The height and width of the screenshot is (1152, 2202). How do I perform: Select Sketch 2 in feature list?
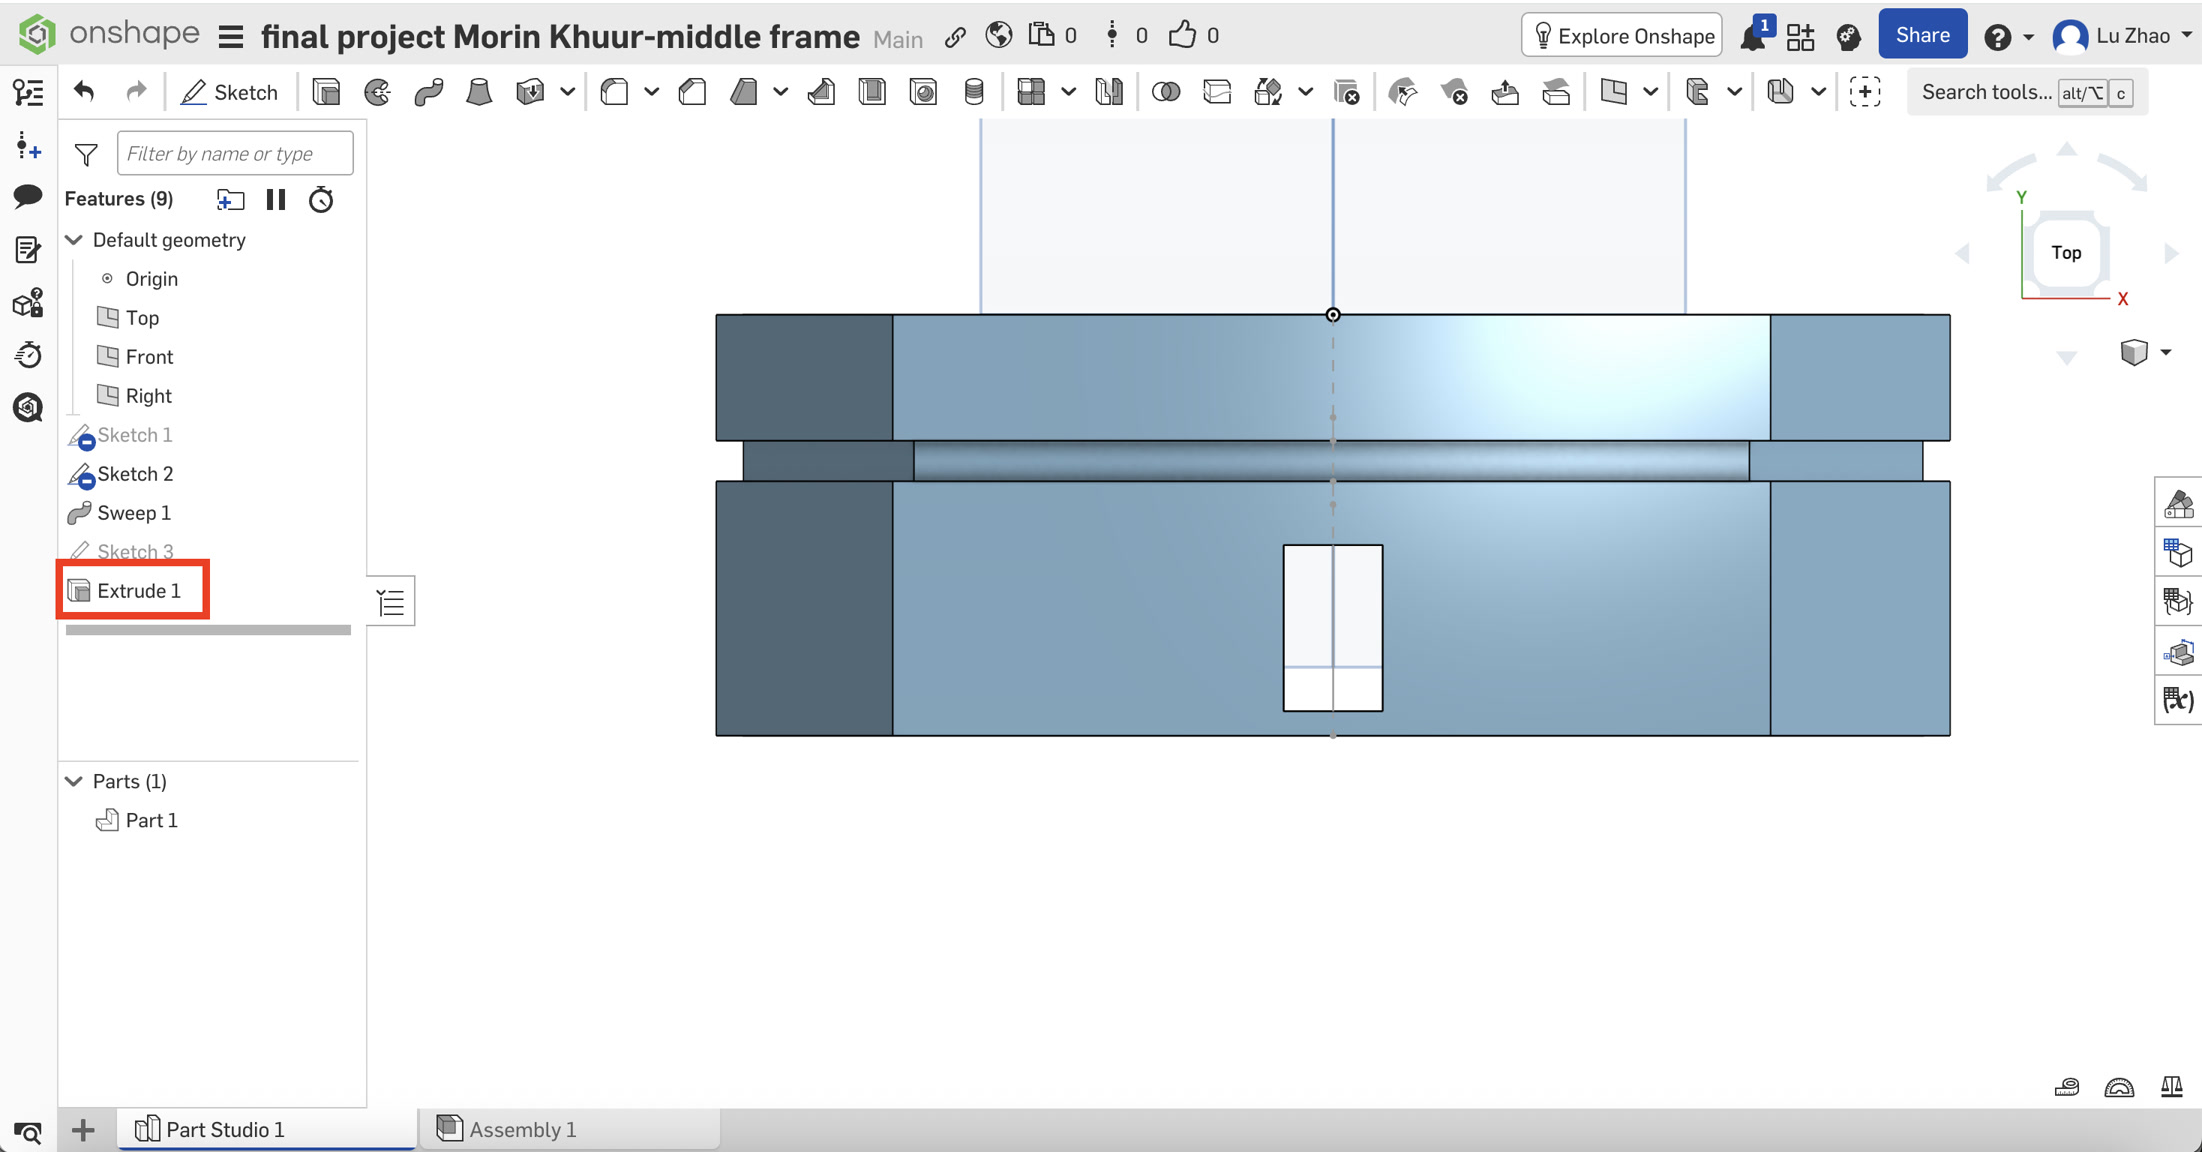pyautogui.click(x=135, y=474)
